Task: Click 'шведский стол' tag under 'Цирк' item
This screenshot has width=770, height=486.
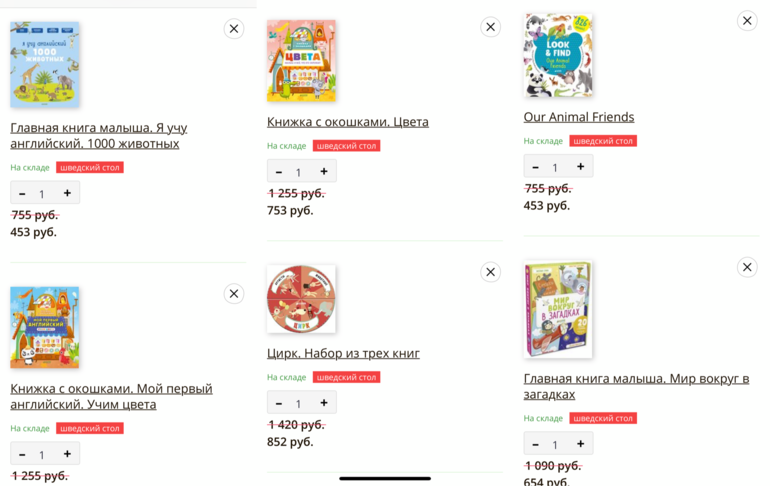Action: pyautogui.click(x=346, y=377)
